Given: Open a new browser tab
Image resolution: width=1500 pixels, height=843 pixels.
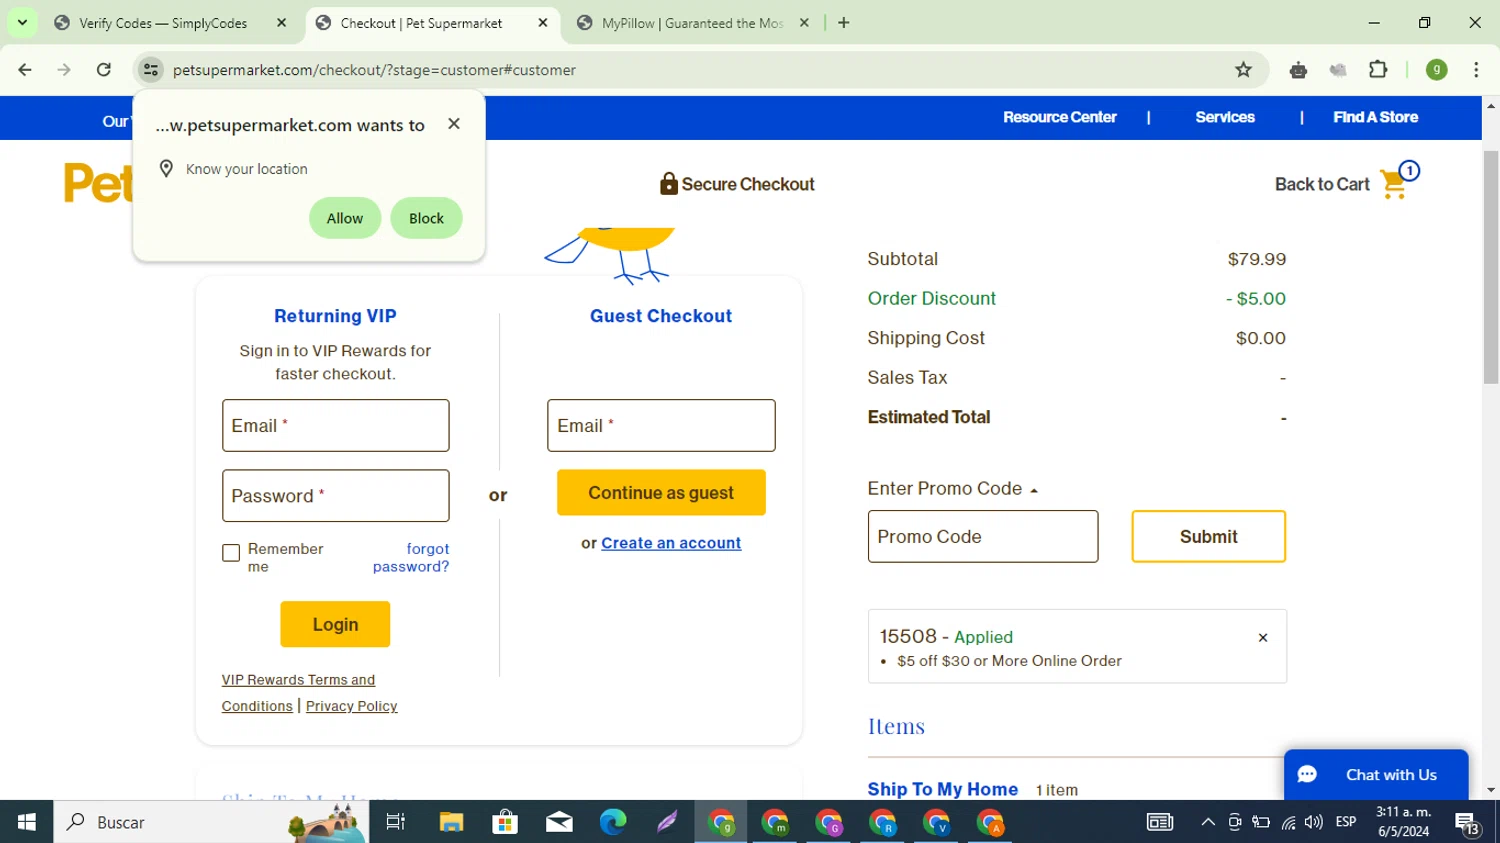Looking at the screenshot, I should coord(844,23).
